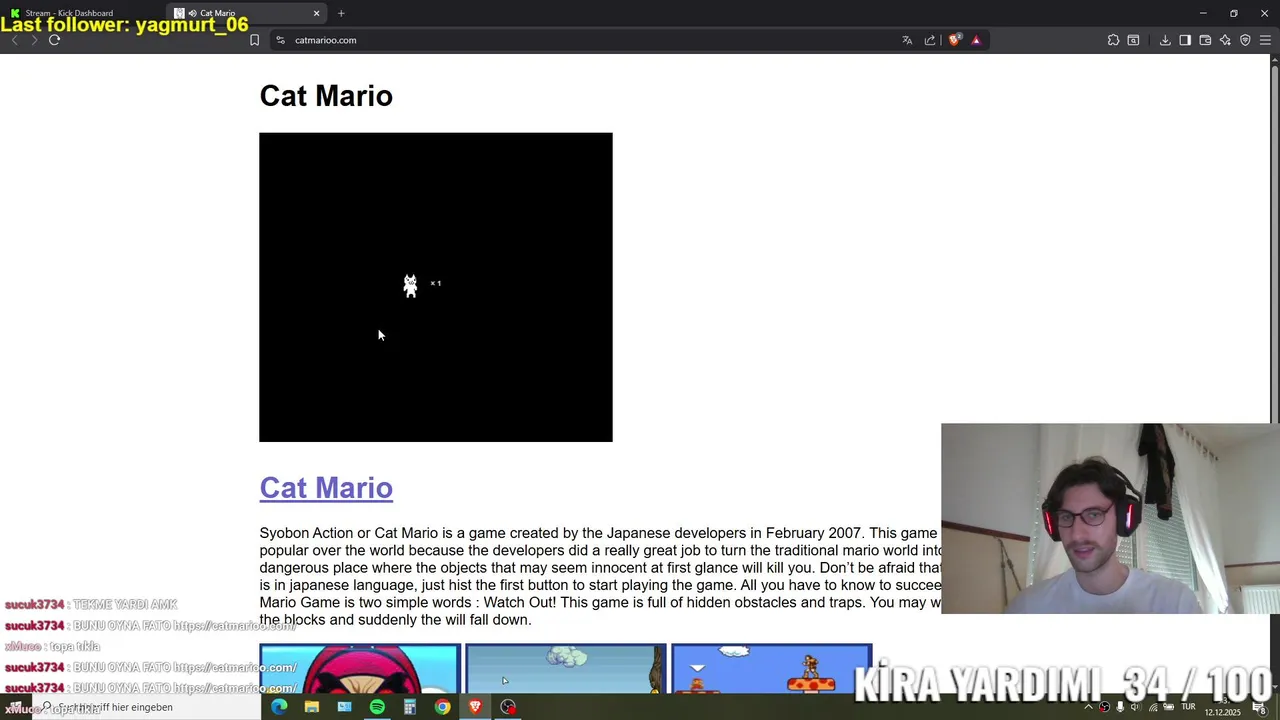Screen dimensions: 1280x720
Task: Open Google Chrome from the taskbar
Action: [442, 707]
